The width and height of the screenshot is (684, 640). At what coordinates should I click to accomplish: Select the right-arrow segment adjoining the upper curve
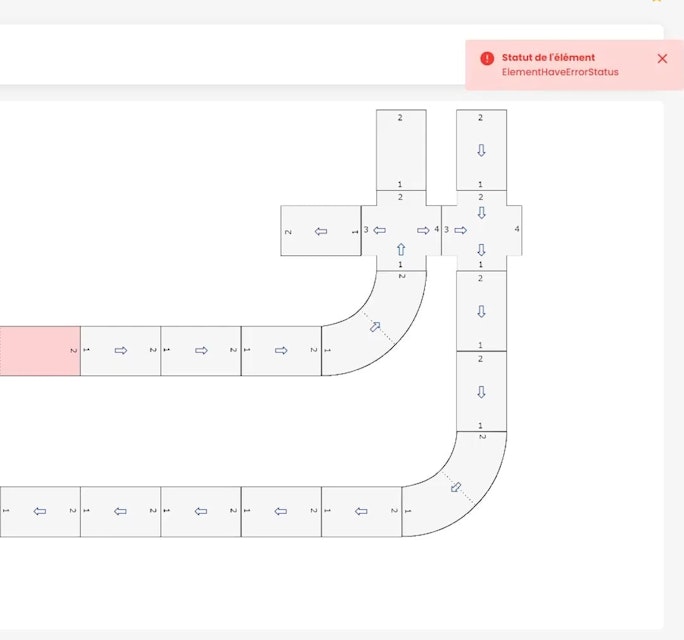pyautogui.click(x=281, y=350)
